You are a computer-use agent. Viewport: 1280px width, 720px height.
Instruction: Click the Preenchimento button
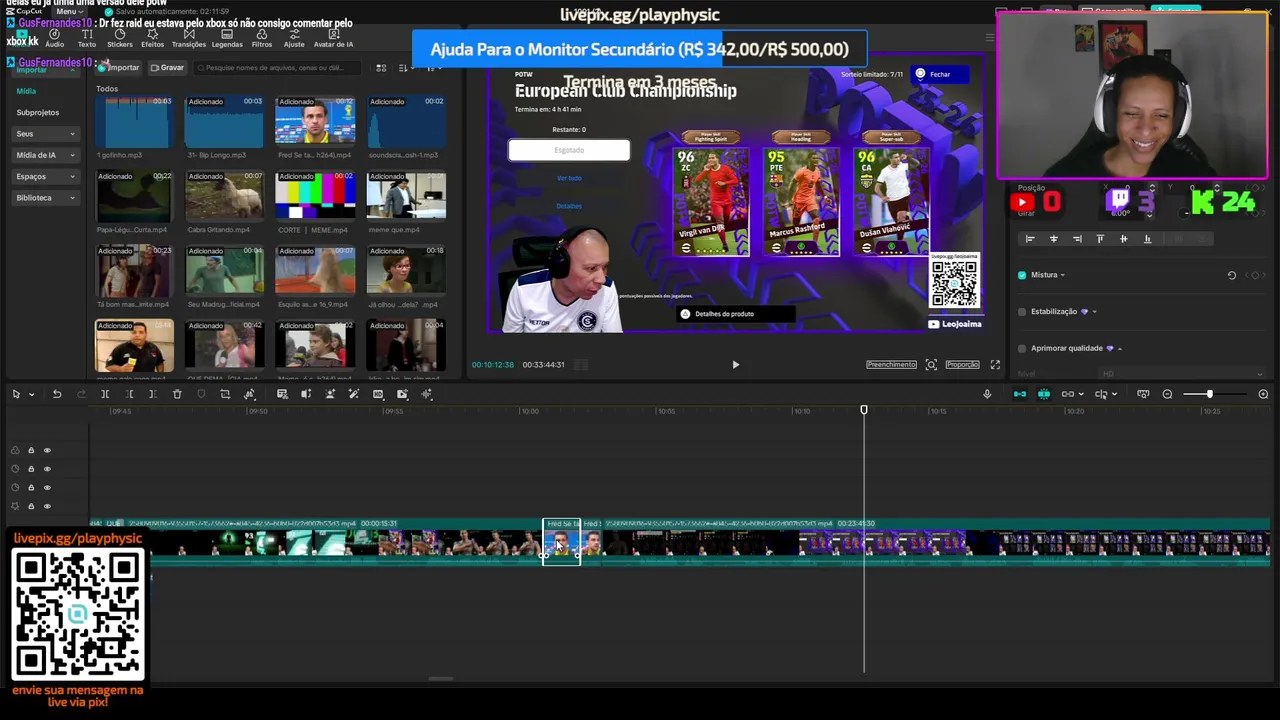pyautogui.click(x=891, y=365)
